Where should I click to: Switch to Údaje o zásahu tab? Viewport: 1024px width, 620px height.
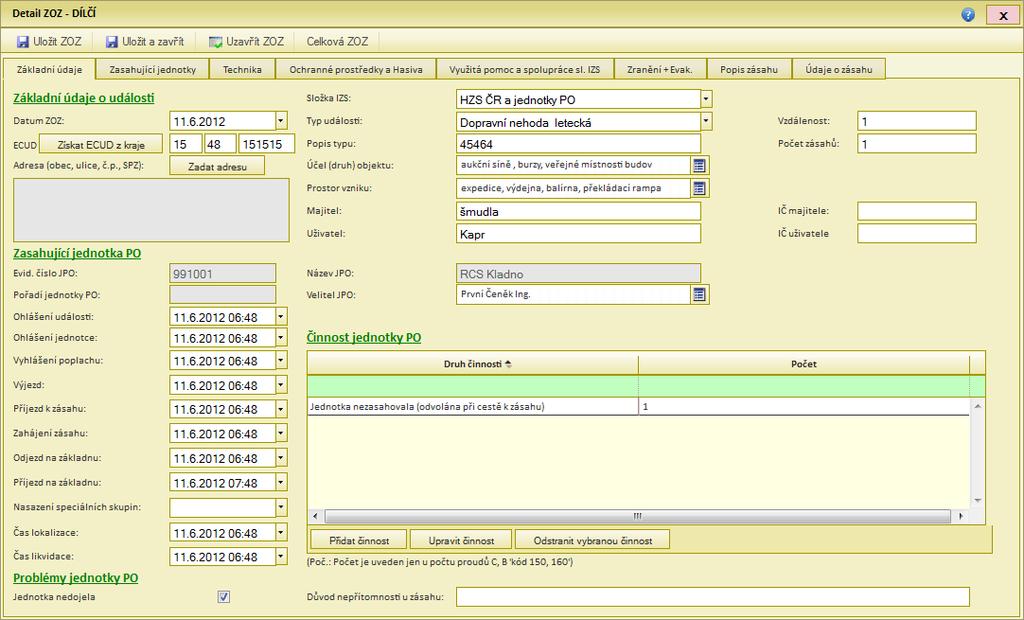coord(839,69)
